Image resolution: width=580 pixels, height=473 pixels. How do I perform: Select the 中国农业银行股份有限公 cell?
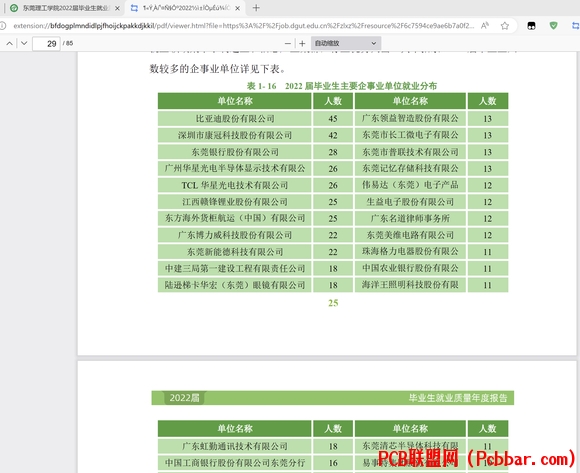pos(410,268)
